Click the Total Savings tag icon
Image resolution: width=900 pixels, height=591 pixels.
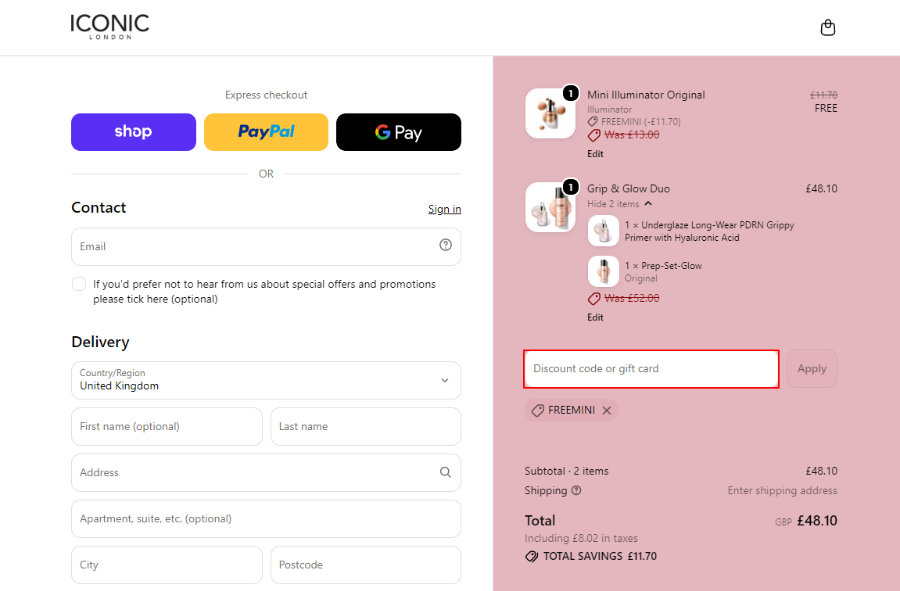[x=532, y=557]
